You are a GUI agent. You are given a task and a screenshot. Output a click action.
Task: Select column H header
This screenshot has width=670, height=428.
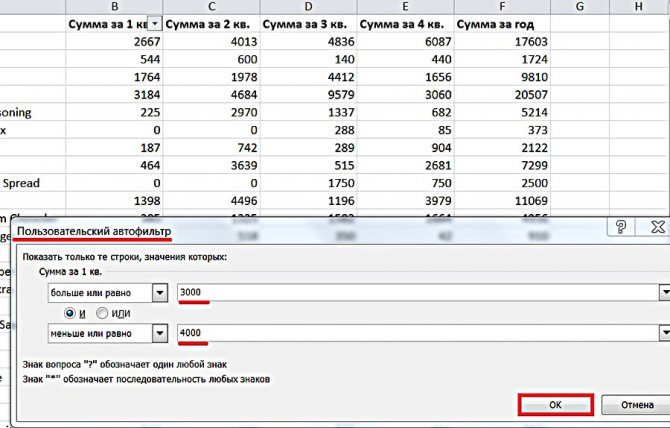tap(639, 6)
